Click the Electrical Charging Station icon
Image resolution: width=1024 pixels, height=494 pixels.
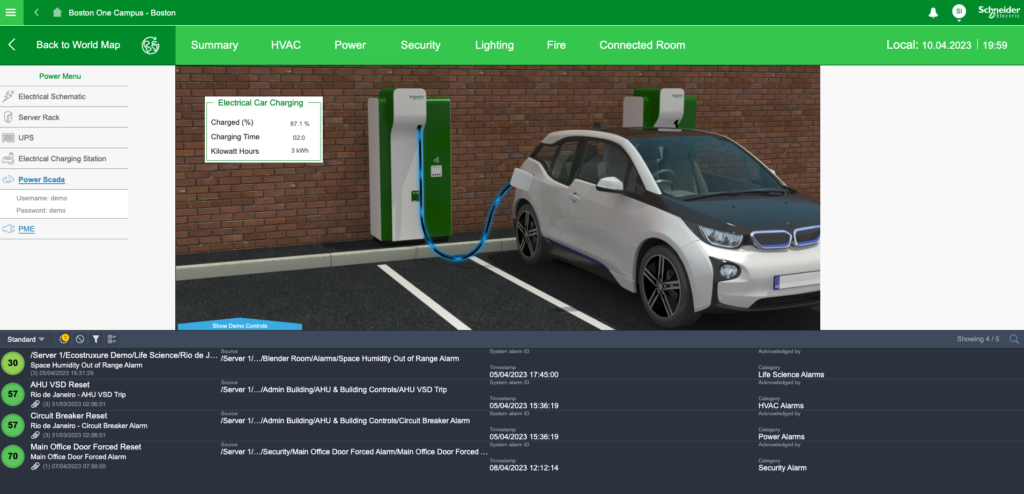click(8, 159)
